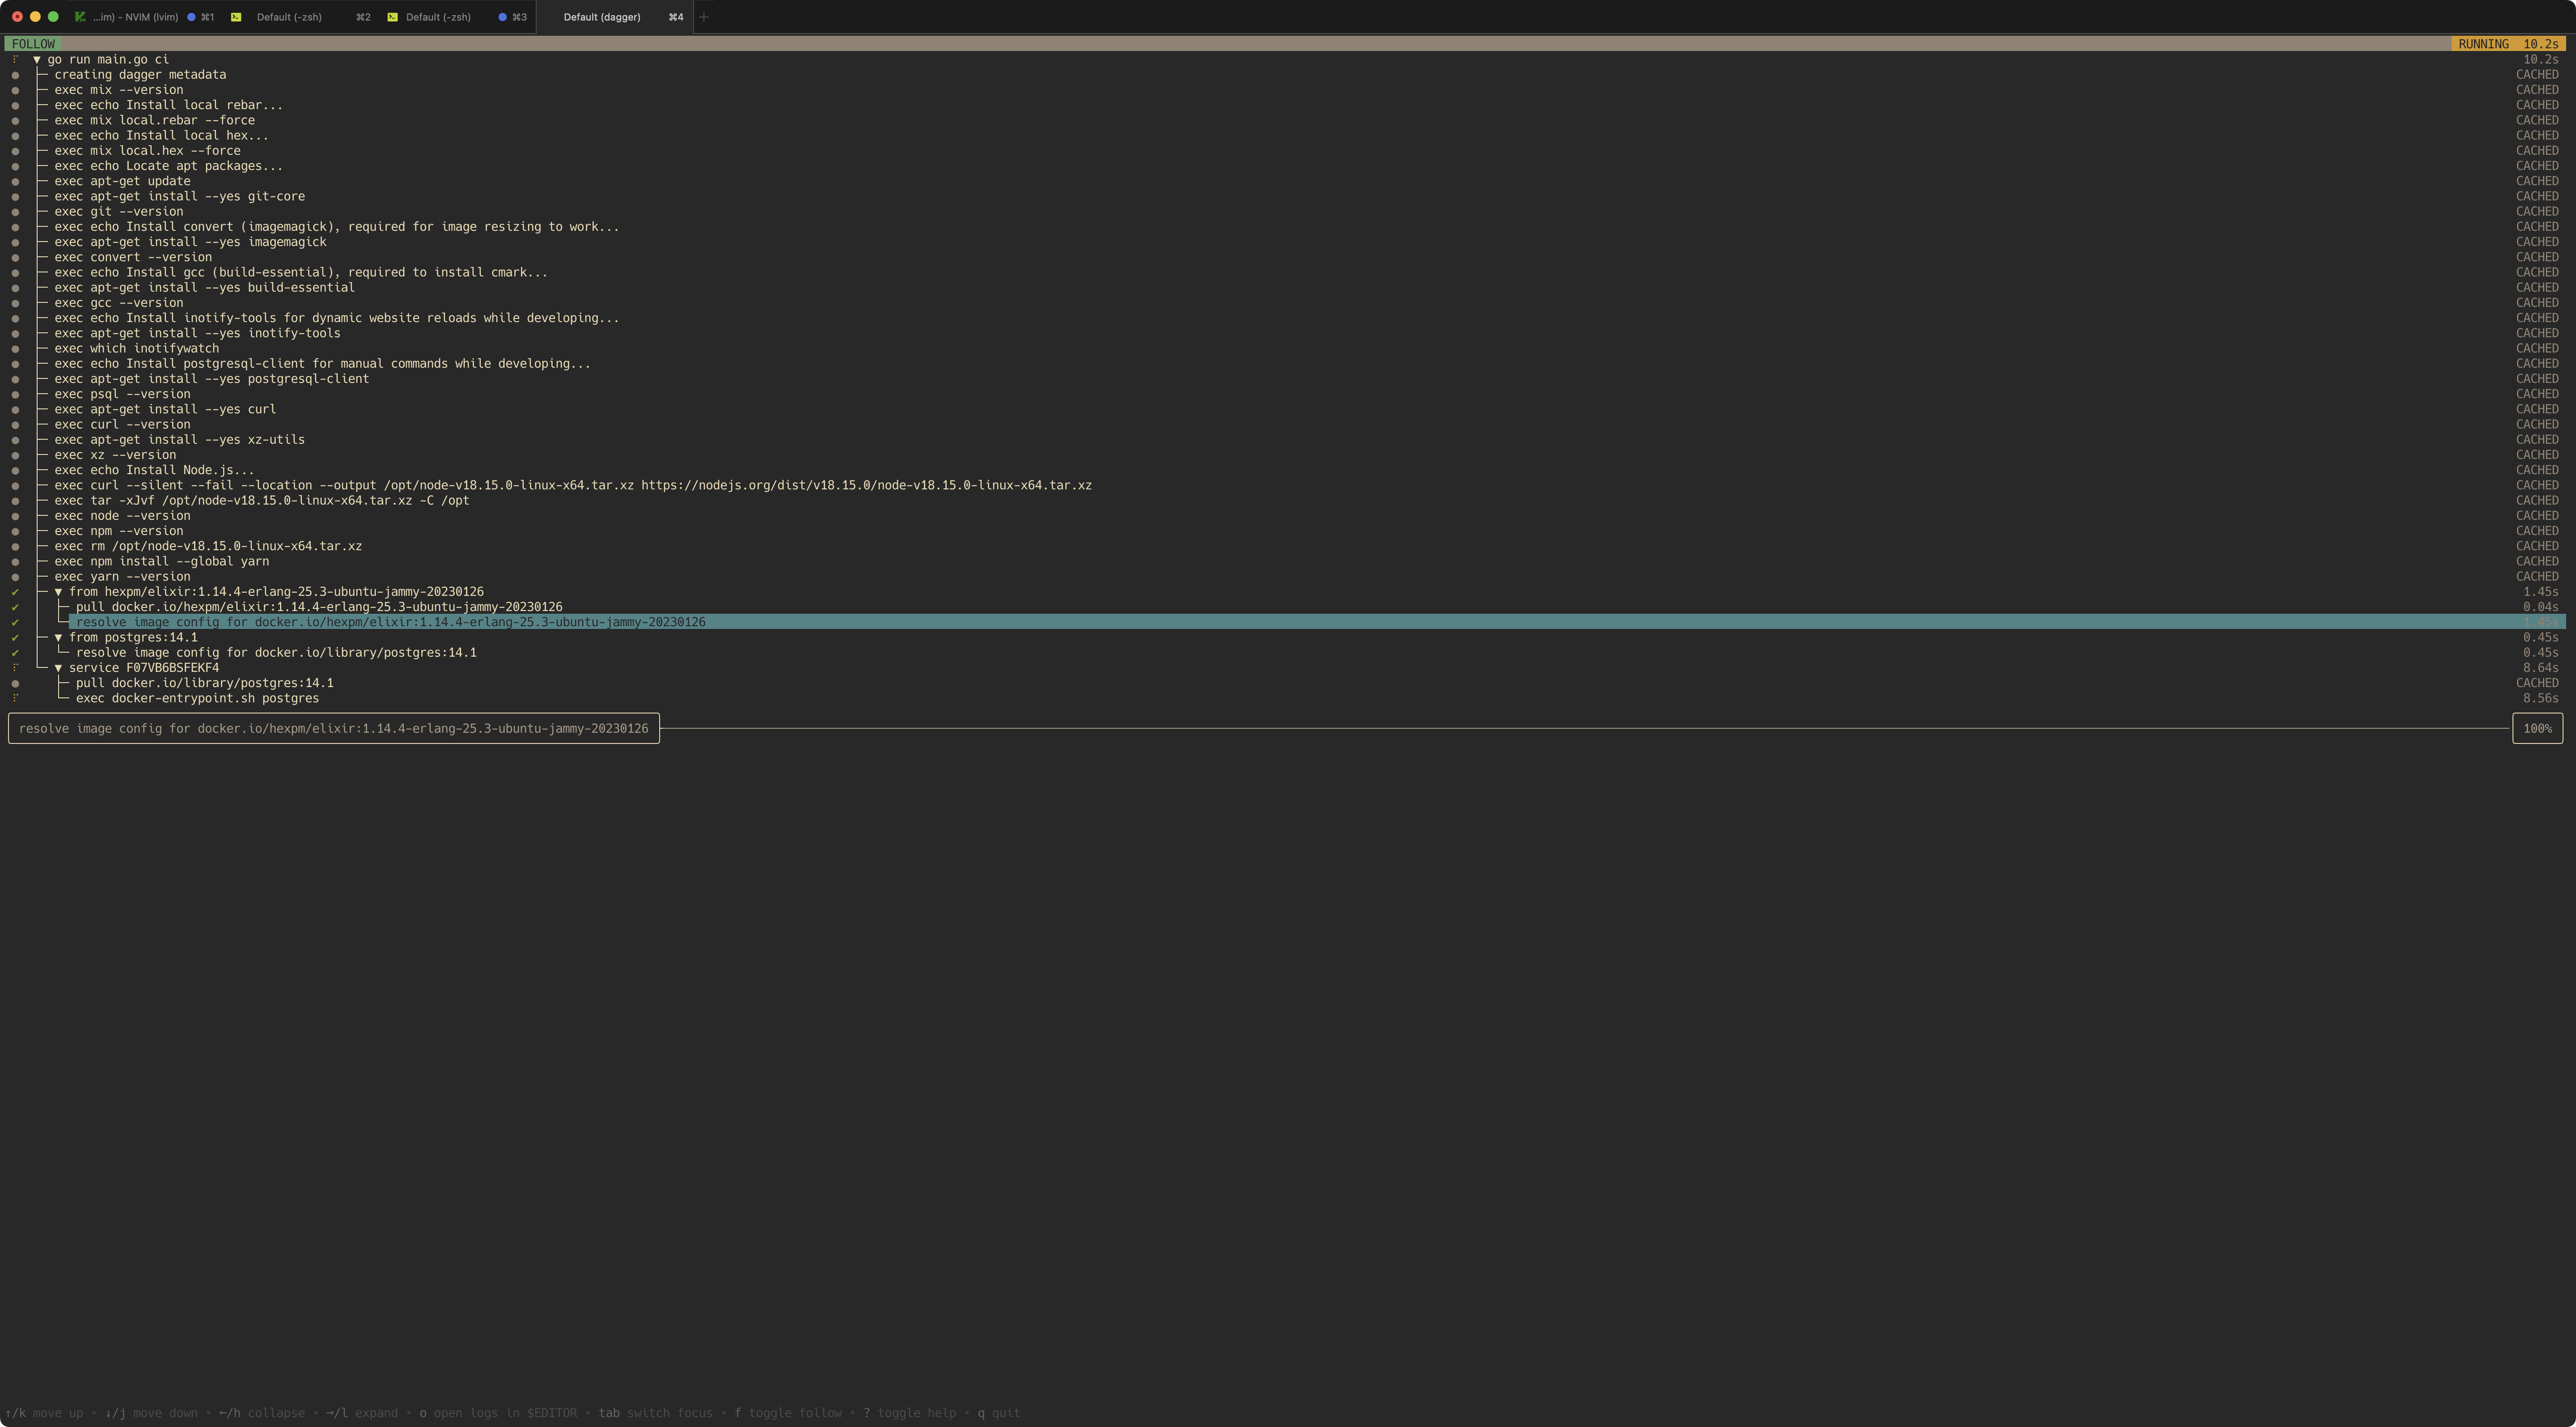
Task: Click the 'o open logs in $EDITOR' hint
Action: pos(498,1413)
